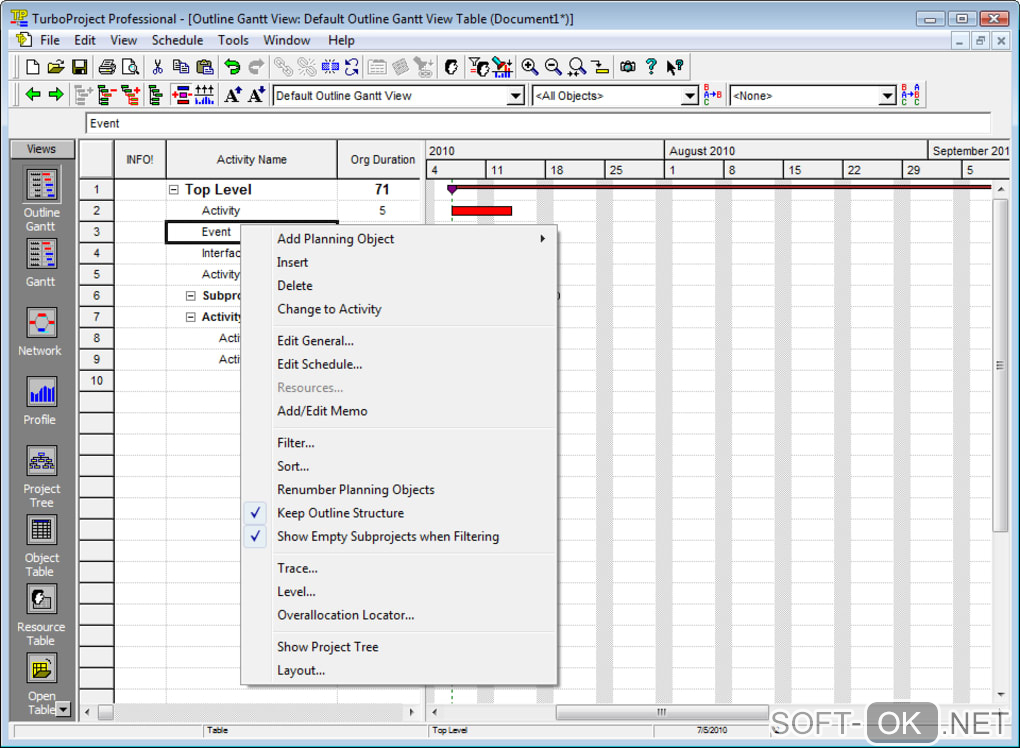Click the Org Duration column header
1020x748 pixels.
(x=382, y=159)
